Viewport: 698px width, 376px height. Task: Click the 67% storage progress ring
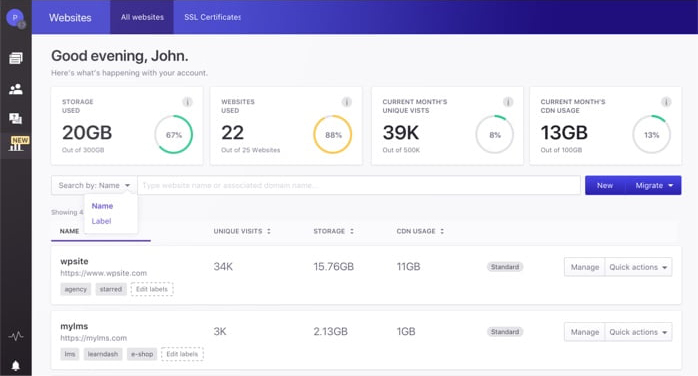(174, 134)
